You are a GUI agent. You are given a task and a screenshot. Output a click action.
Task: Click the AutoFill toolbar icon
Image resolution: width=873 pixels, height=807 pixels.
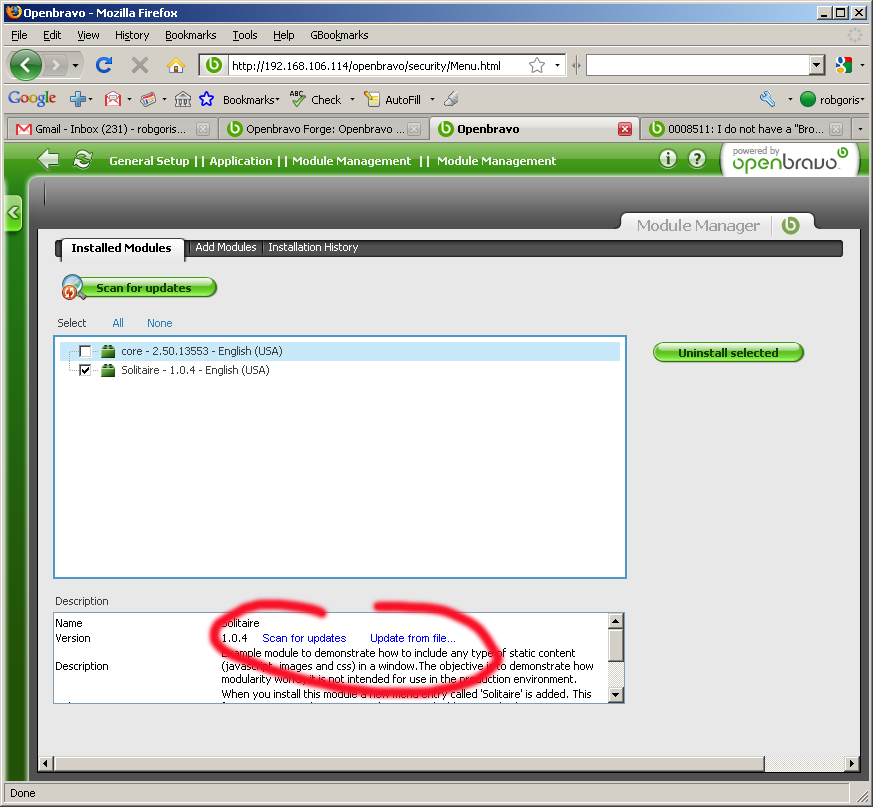coord(371,99)
